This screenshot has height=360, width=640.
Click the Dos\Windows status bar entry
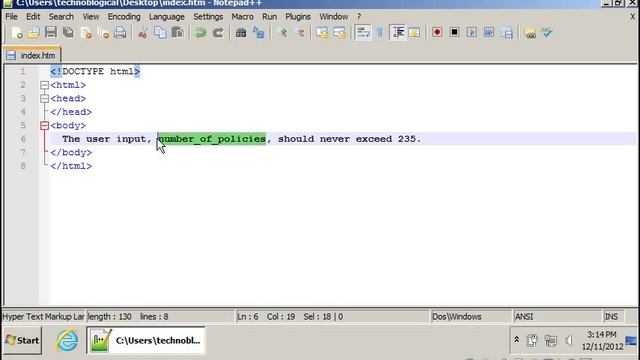(457, 317)
